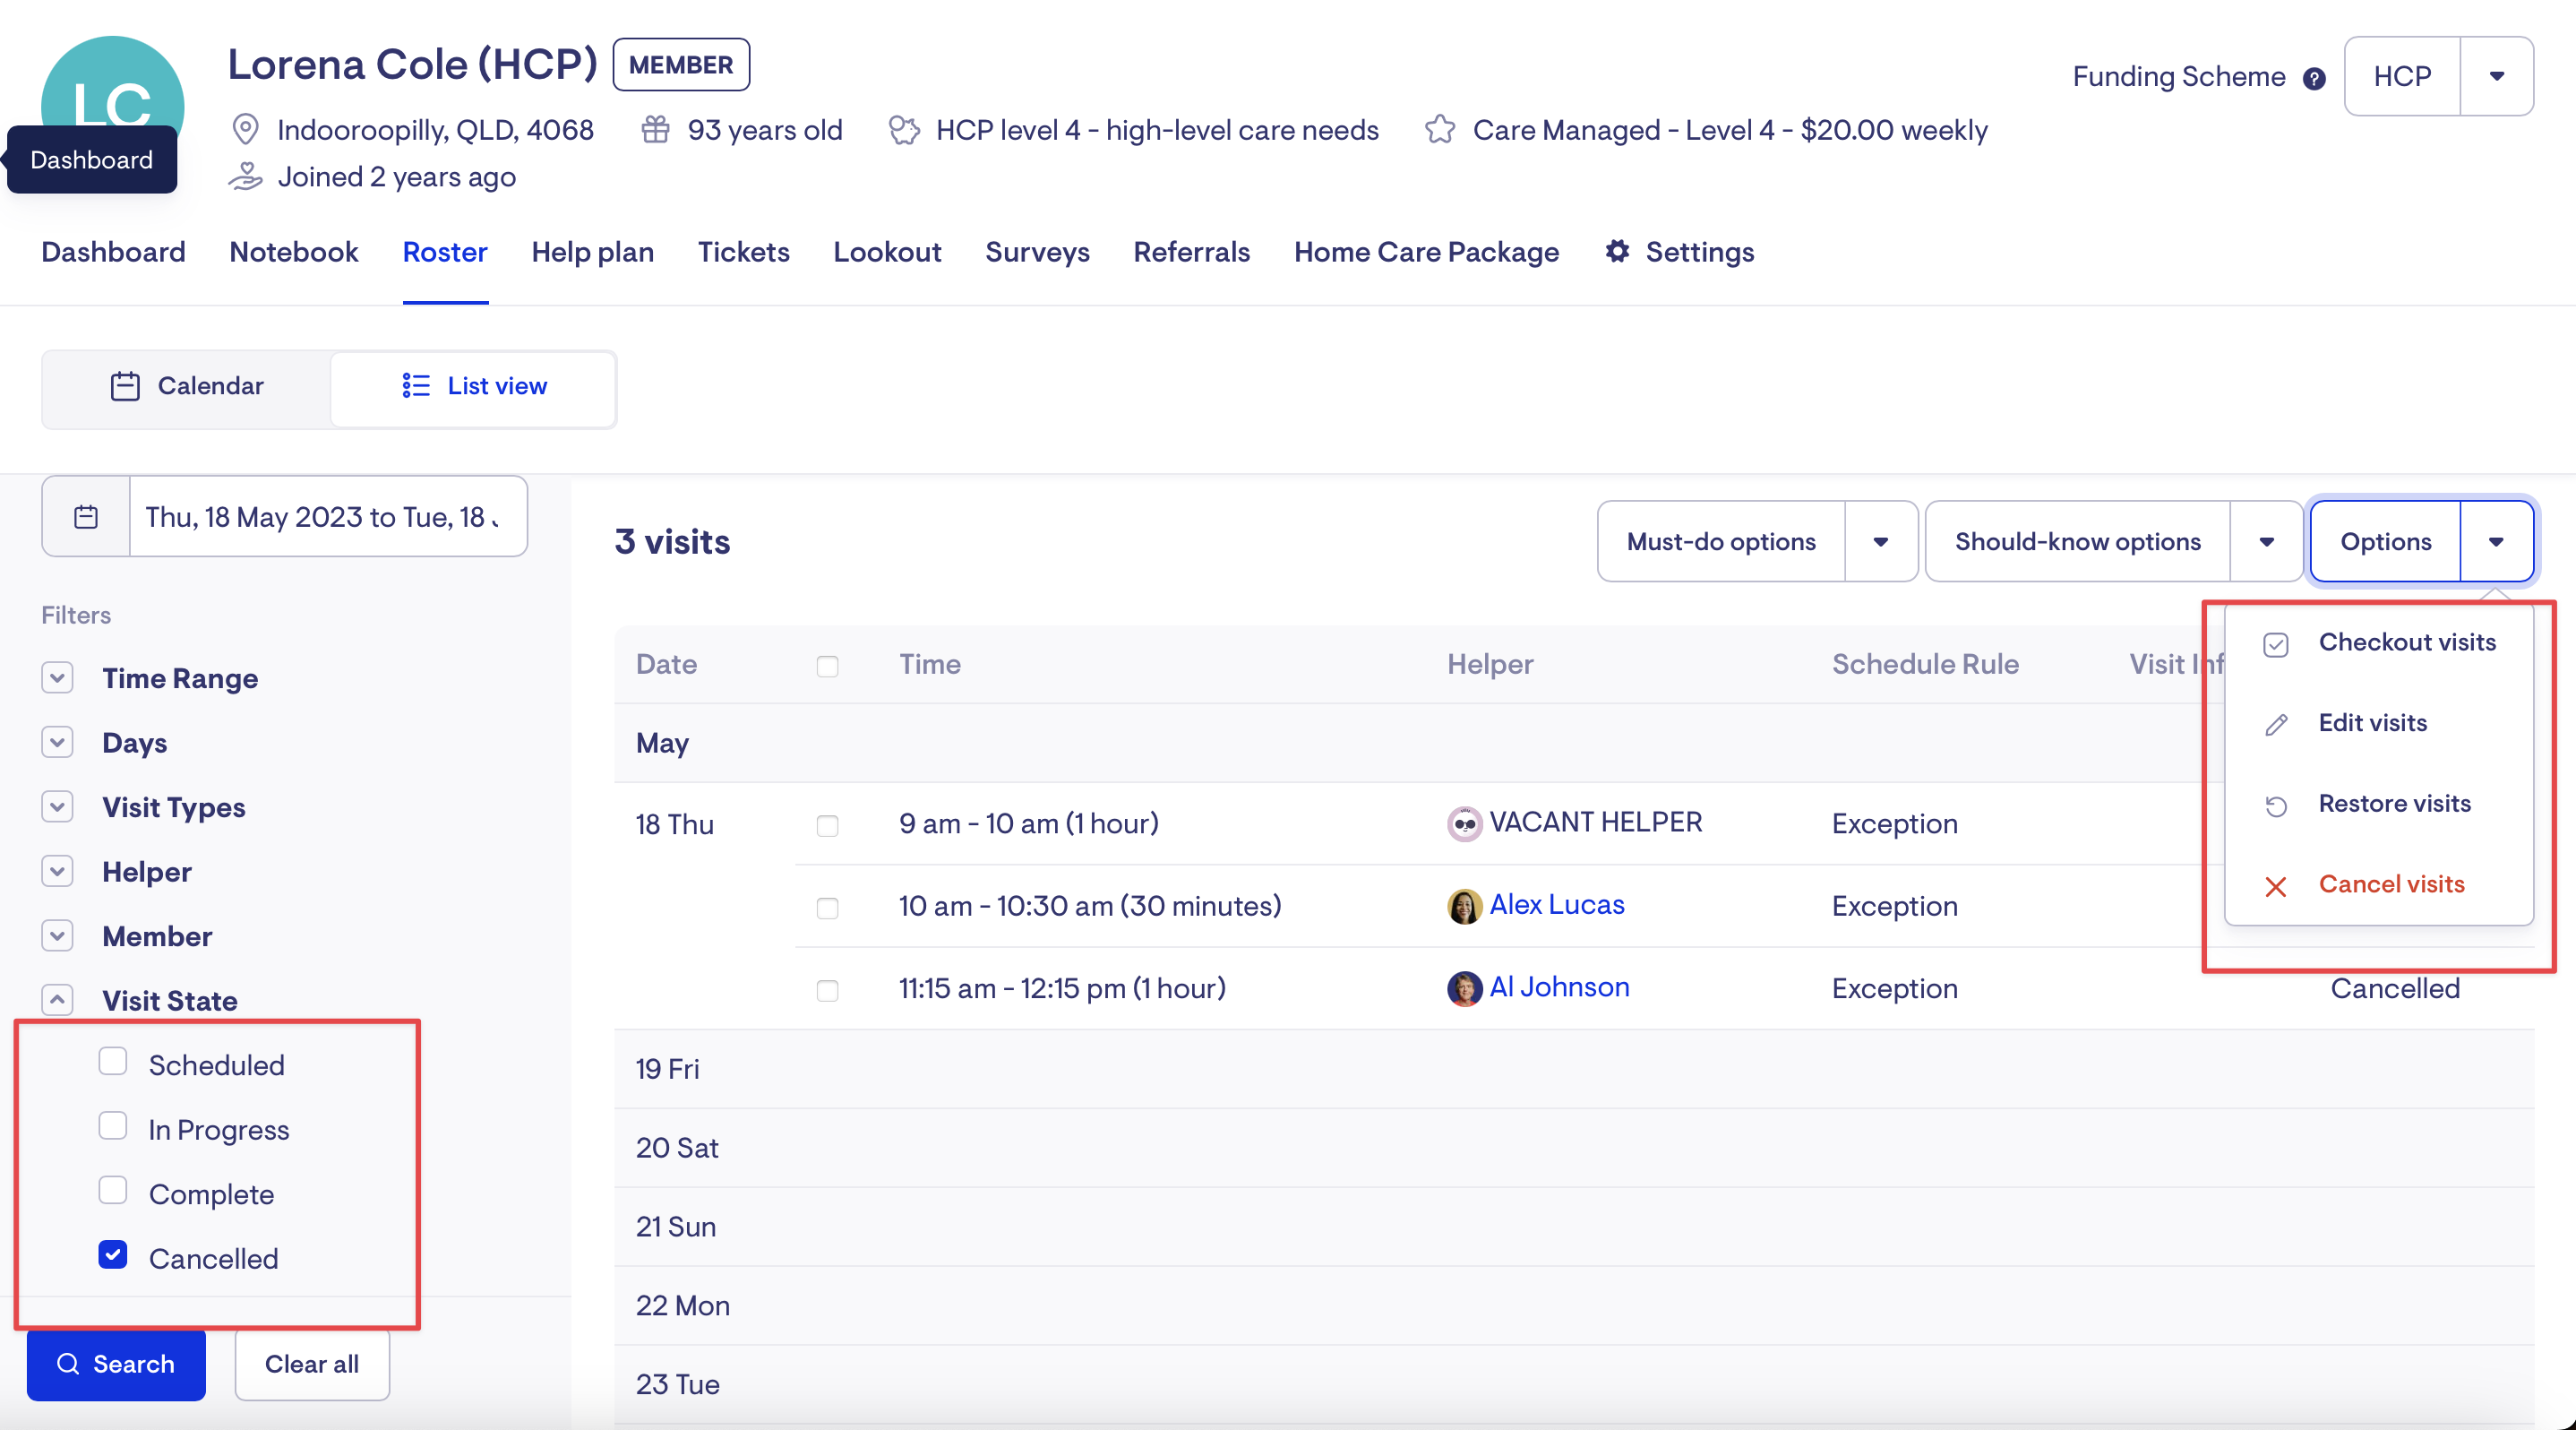Expand the Time Range filter

[58, 677]
